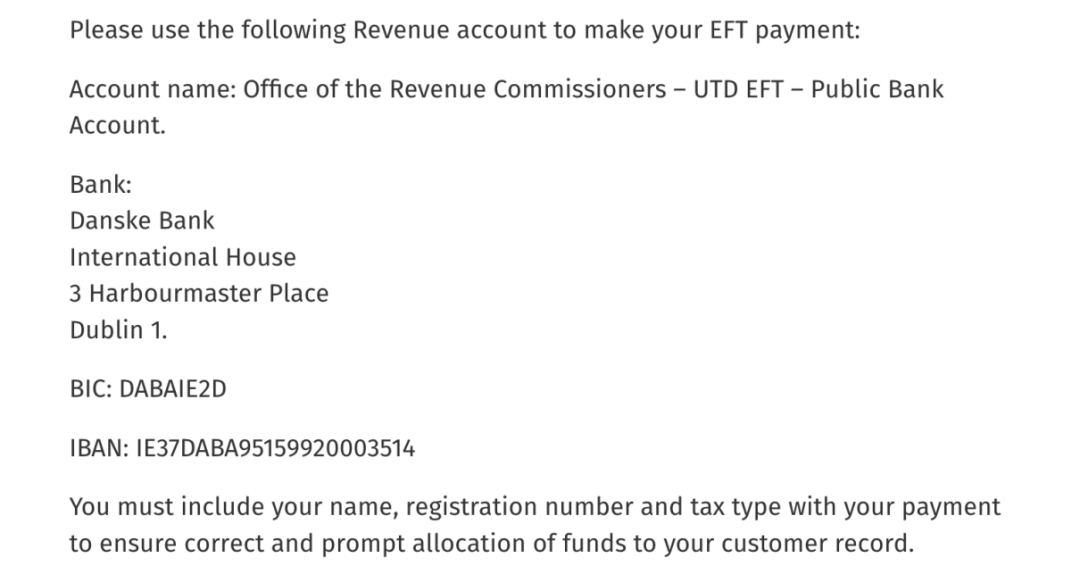The width and height of the screenshot is (1080, 566).
Task: Click the 'Account name' label text
Action: [x=153, y=90]
